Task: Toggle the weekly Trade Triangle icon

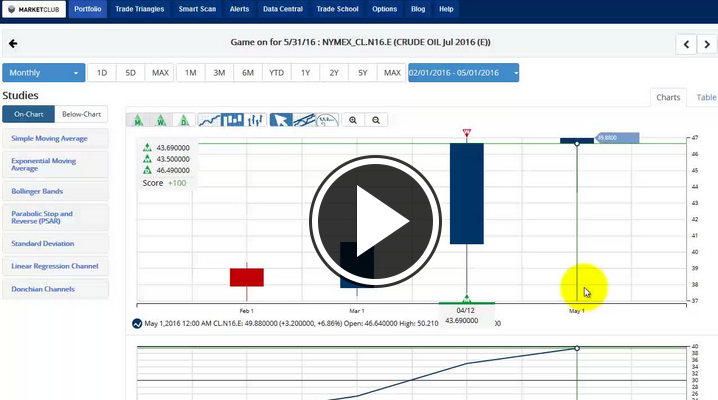Action: click(x=161, y=120)
